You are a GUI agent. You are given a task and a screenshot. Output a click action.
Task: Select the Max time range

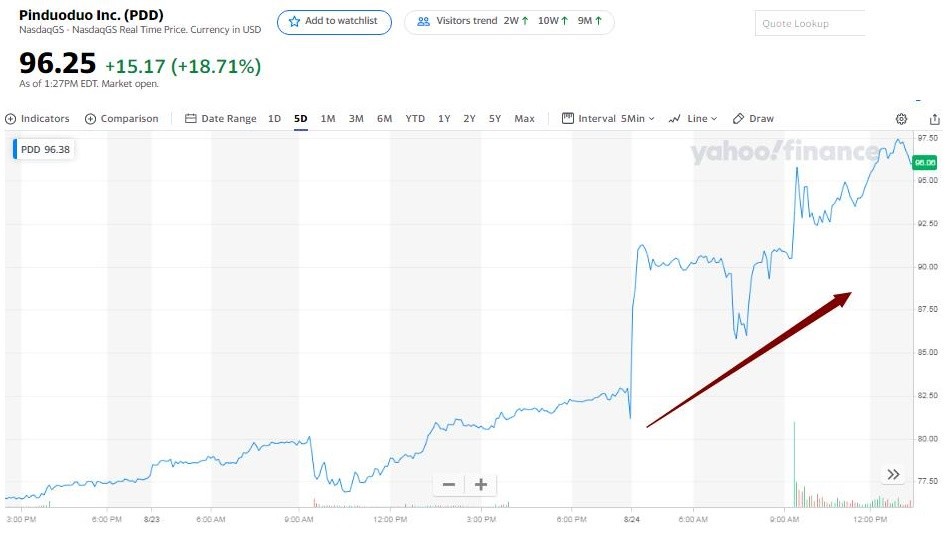(x=524, y=119)
